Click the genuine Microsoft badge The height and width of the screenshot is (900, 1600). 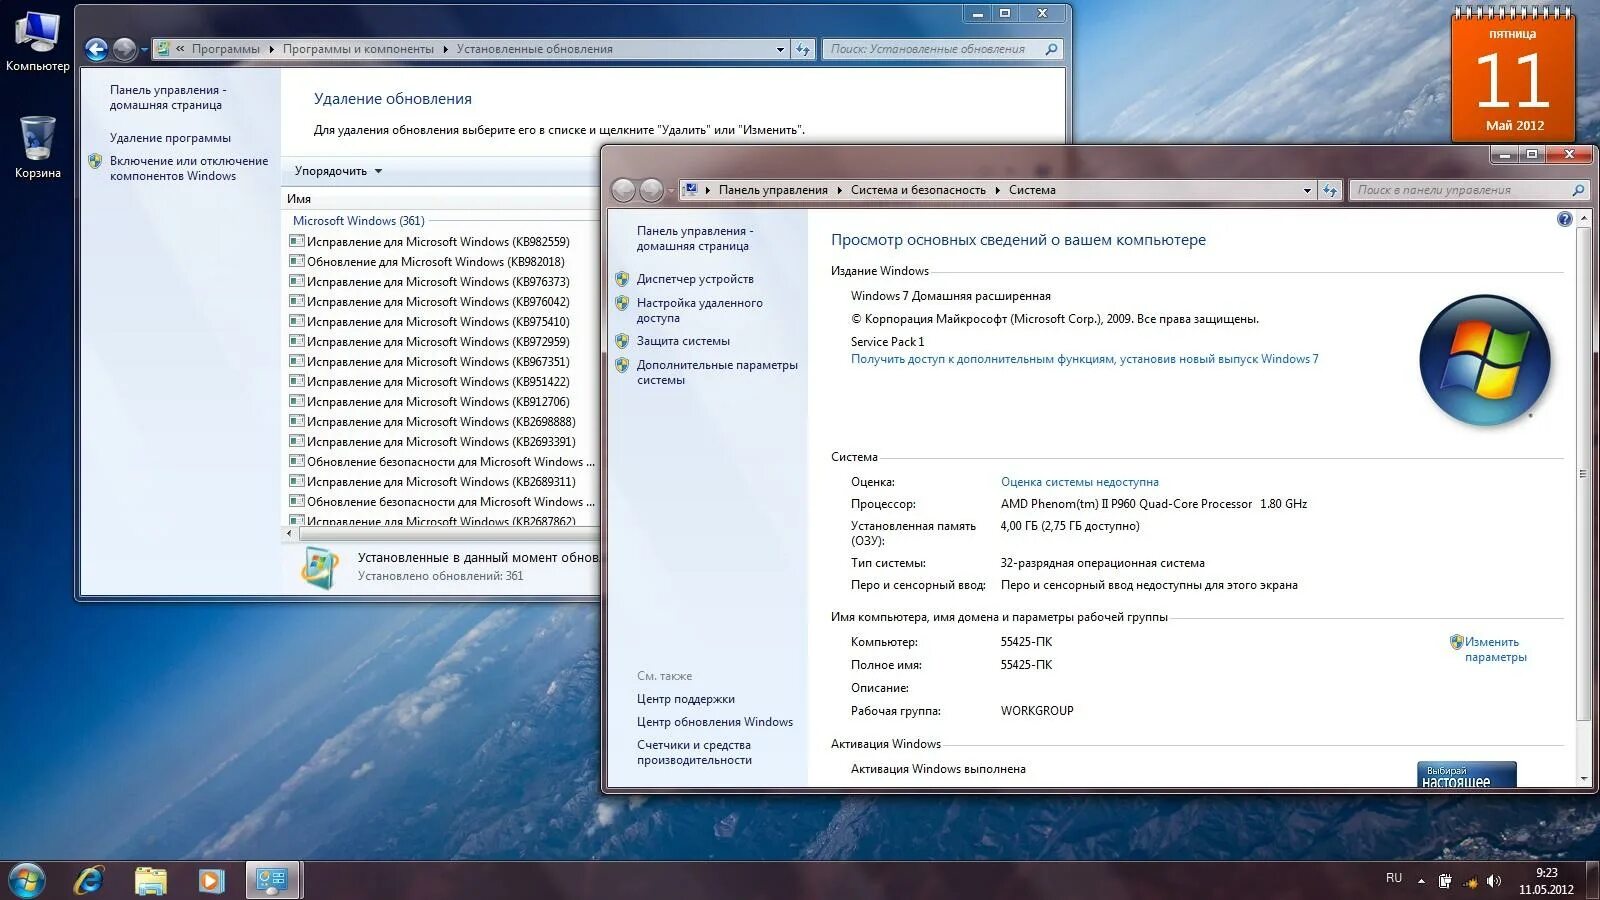[x=1467, y=775]
